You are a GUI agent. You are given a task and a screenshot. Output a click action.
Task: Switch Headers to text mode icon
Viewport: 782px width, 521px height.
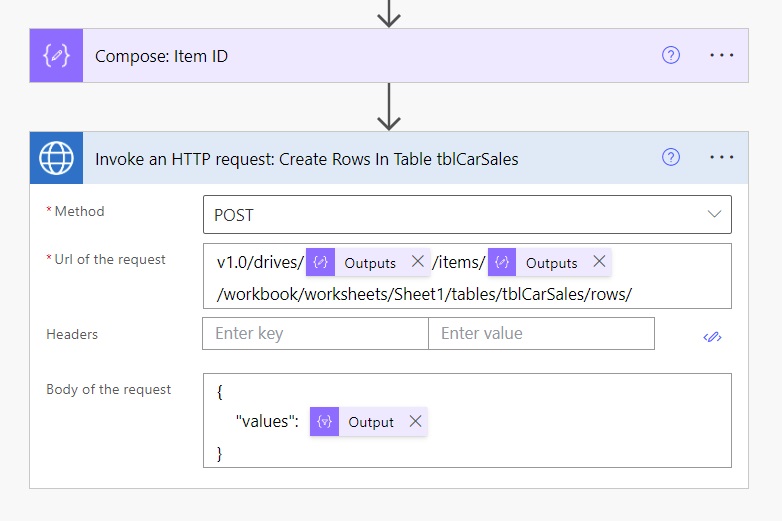tap(712, 337)
